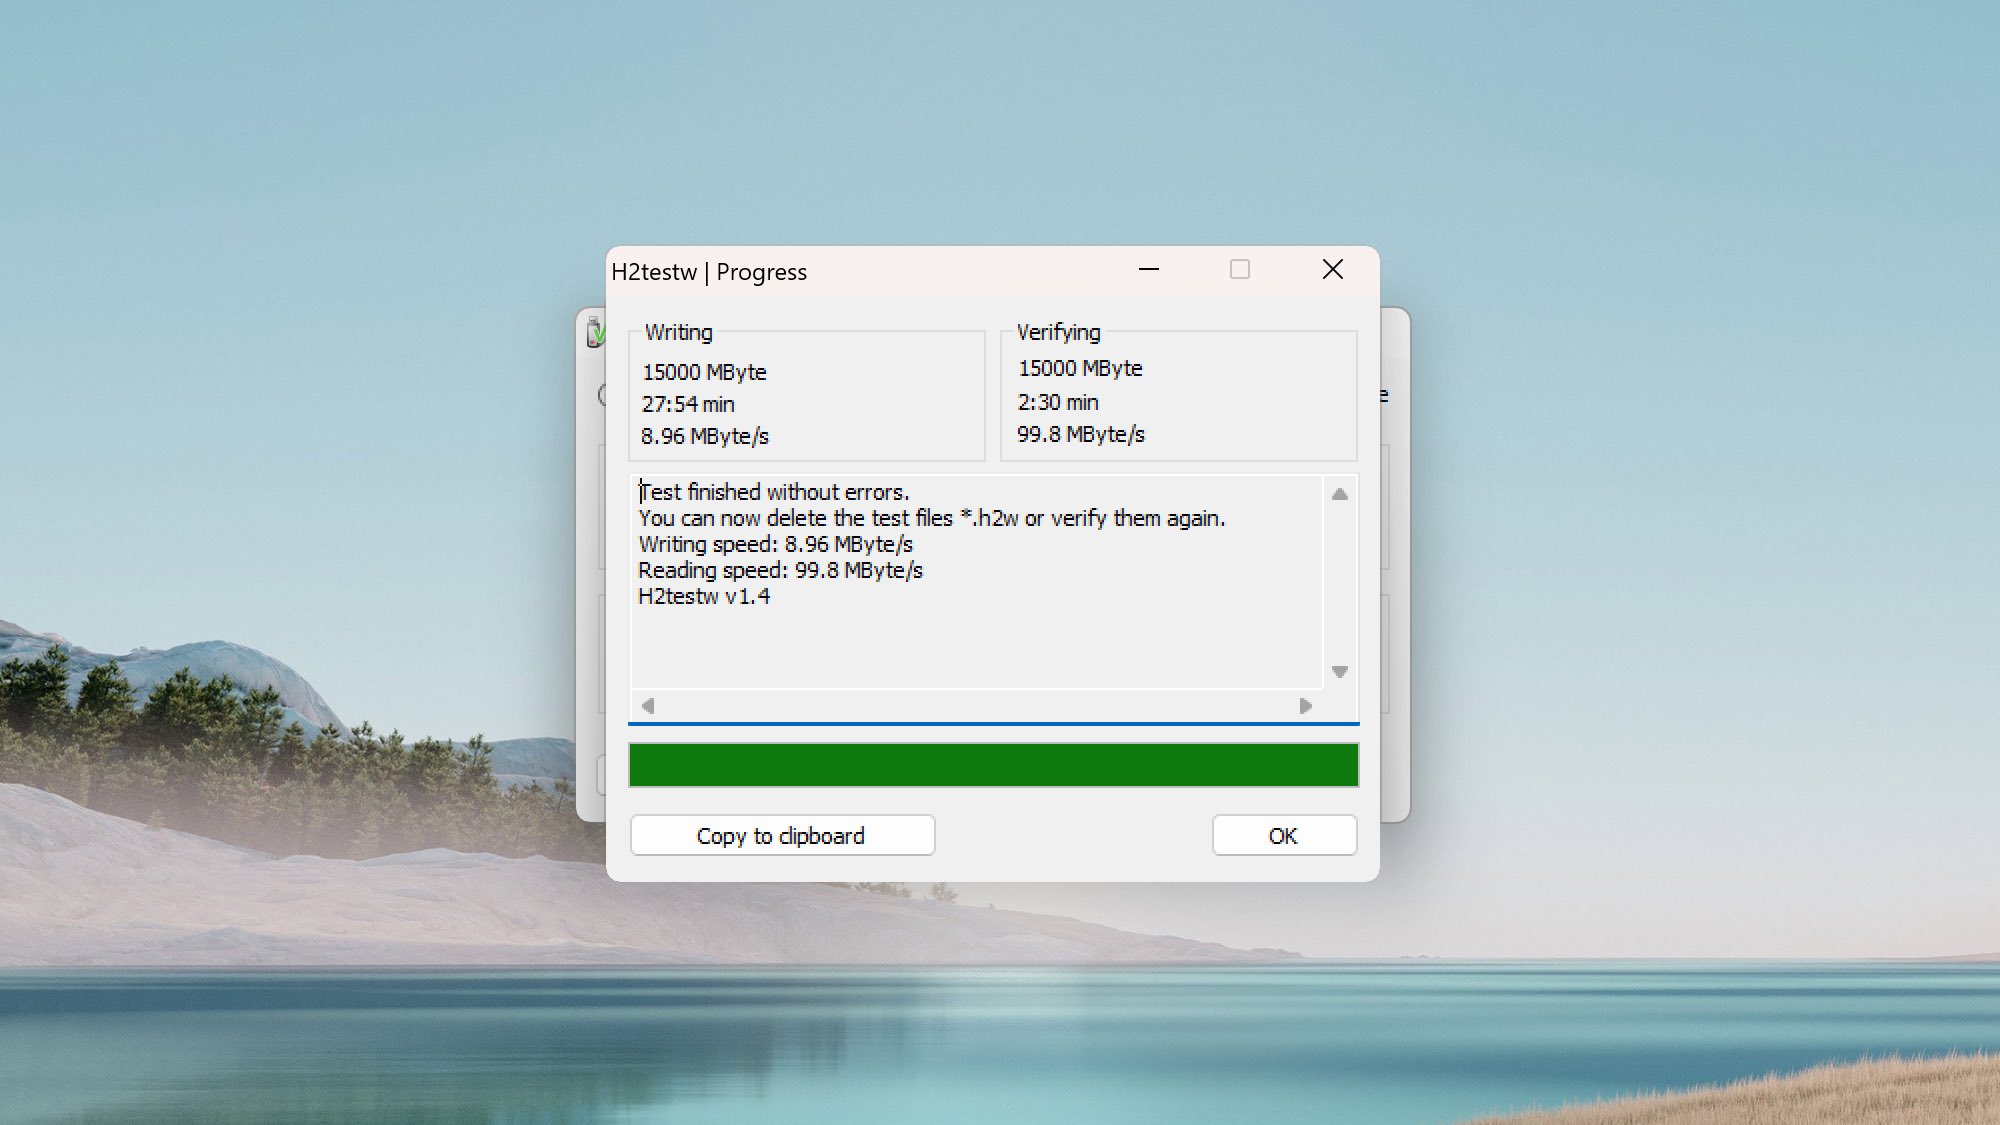Click the 2:30 min value under Verifying
The image size is (2000, 1125).
[1058, 403]
